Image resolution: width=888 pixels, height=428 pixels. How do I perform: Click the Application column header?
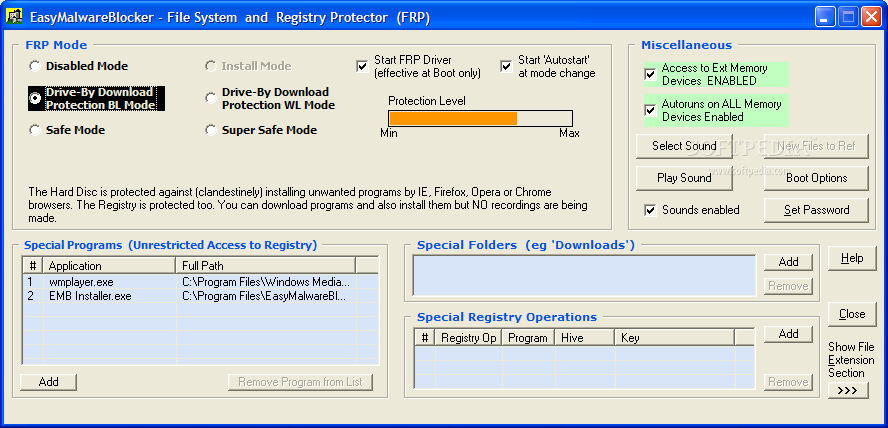point(110,266)
